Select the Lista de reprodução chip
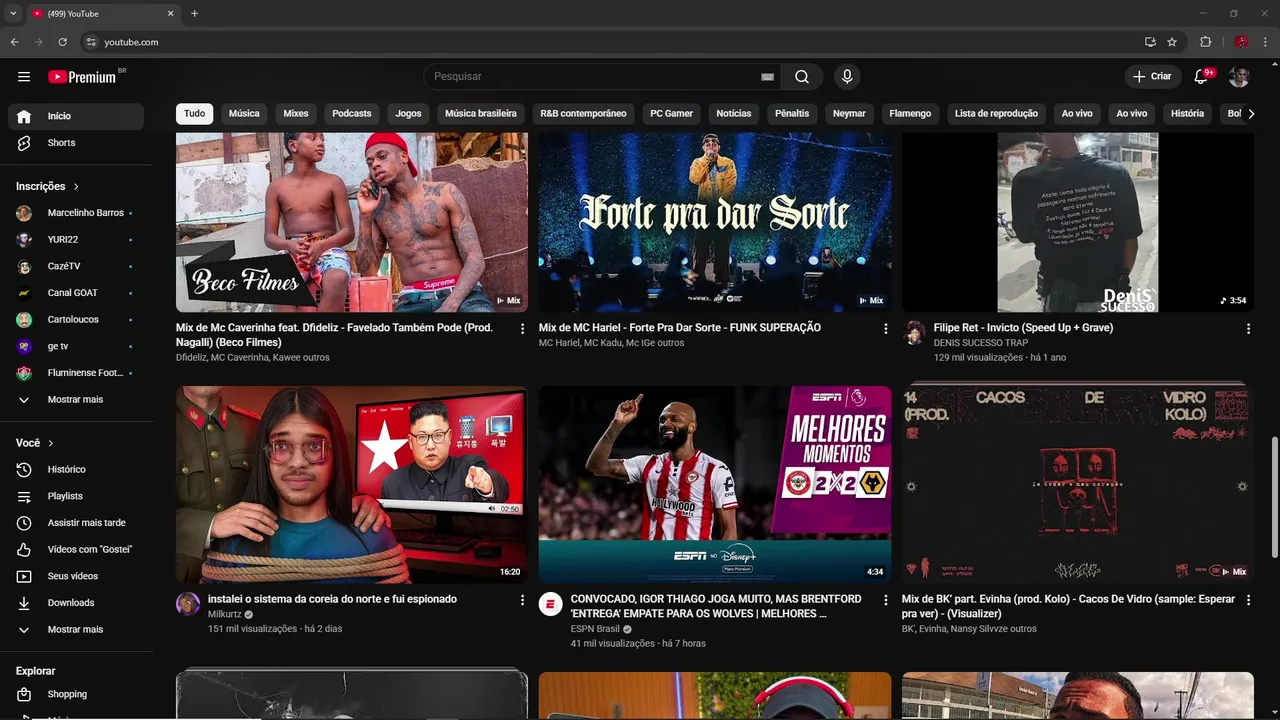1280x720 pixels. [996, 114]
